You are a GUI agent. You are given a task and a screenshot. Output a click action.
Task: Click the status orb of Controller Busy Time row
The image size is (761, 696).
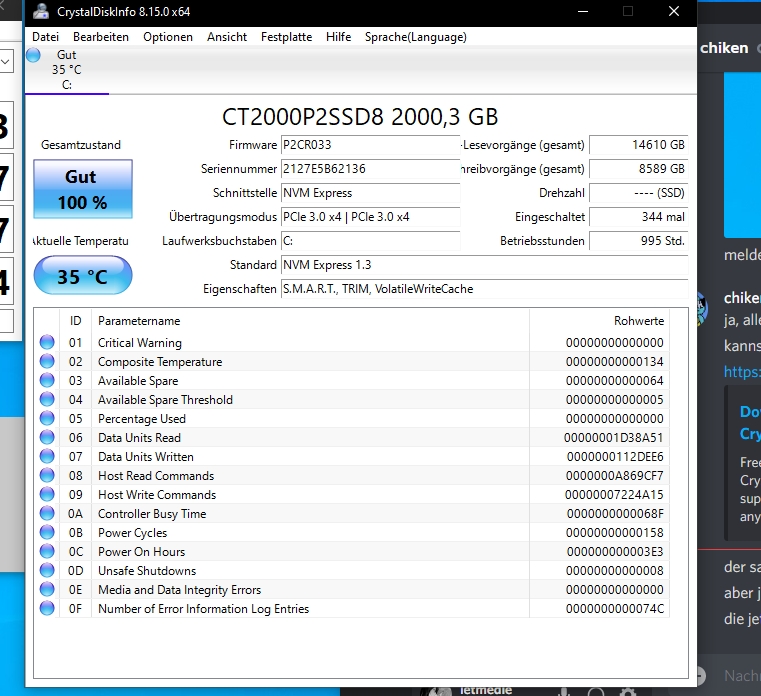(47, 513)
